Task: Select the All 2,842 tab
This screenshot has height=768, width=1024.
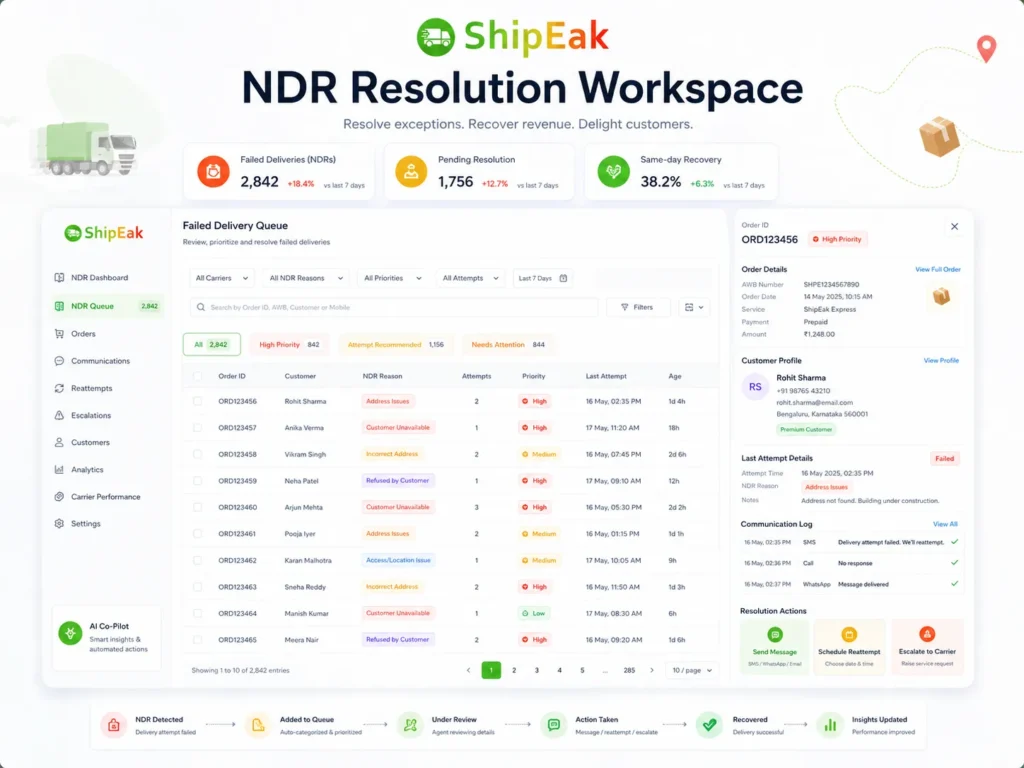Action: [x=212, y=345]
